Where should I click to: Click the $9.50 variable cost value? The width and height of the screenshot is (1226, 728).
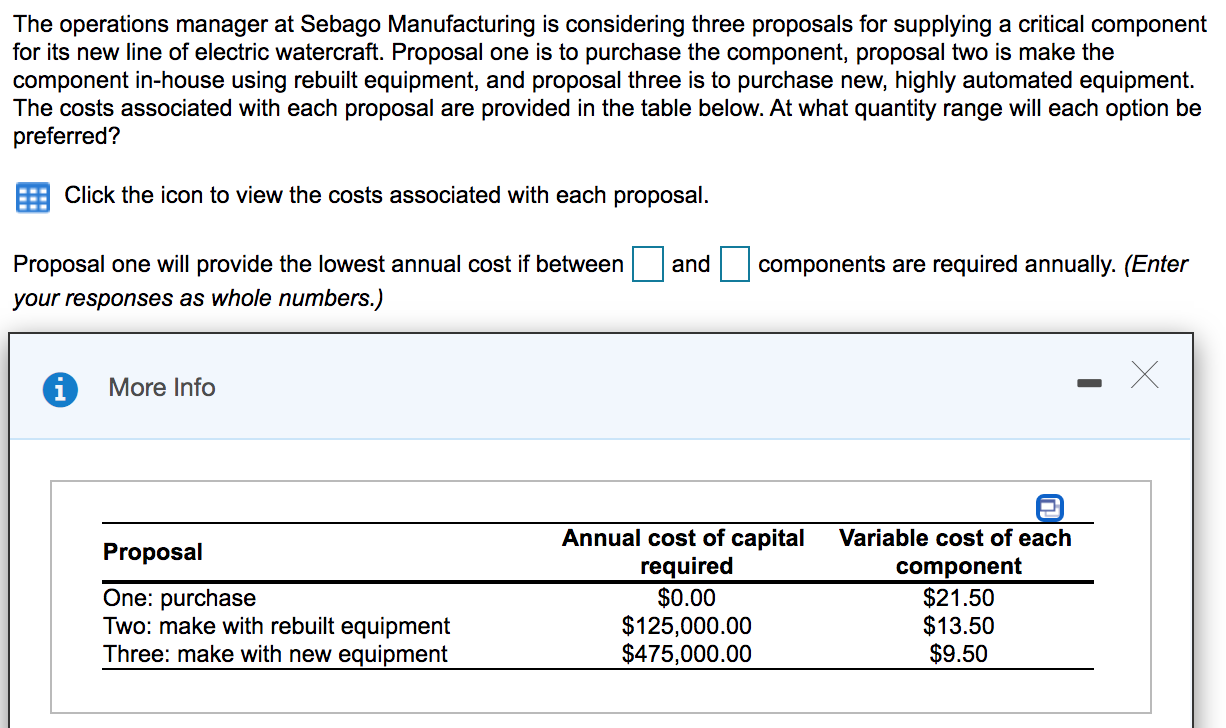(x=959, y=653)
